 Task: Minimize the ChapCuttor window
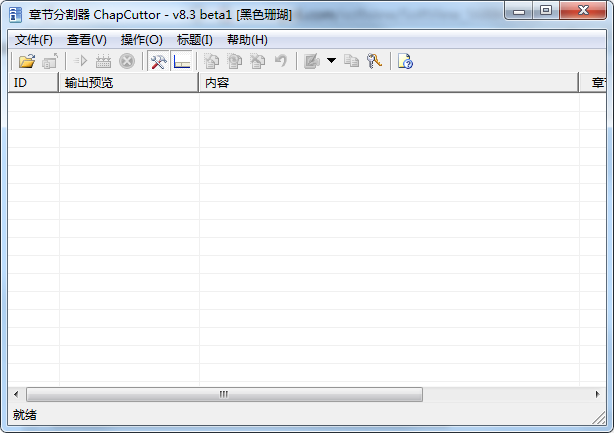pos(519,11)
